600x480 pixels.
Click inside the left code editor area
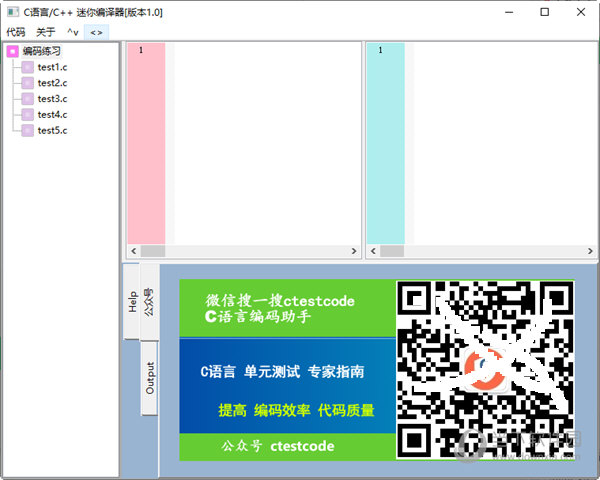(267, 144)
